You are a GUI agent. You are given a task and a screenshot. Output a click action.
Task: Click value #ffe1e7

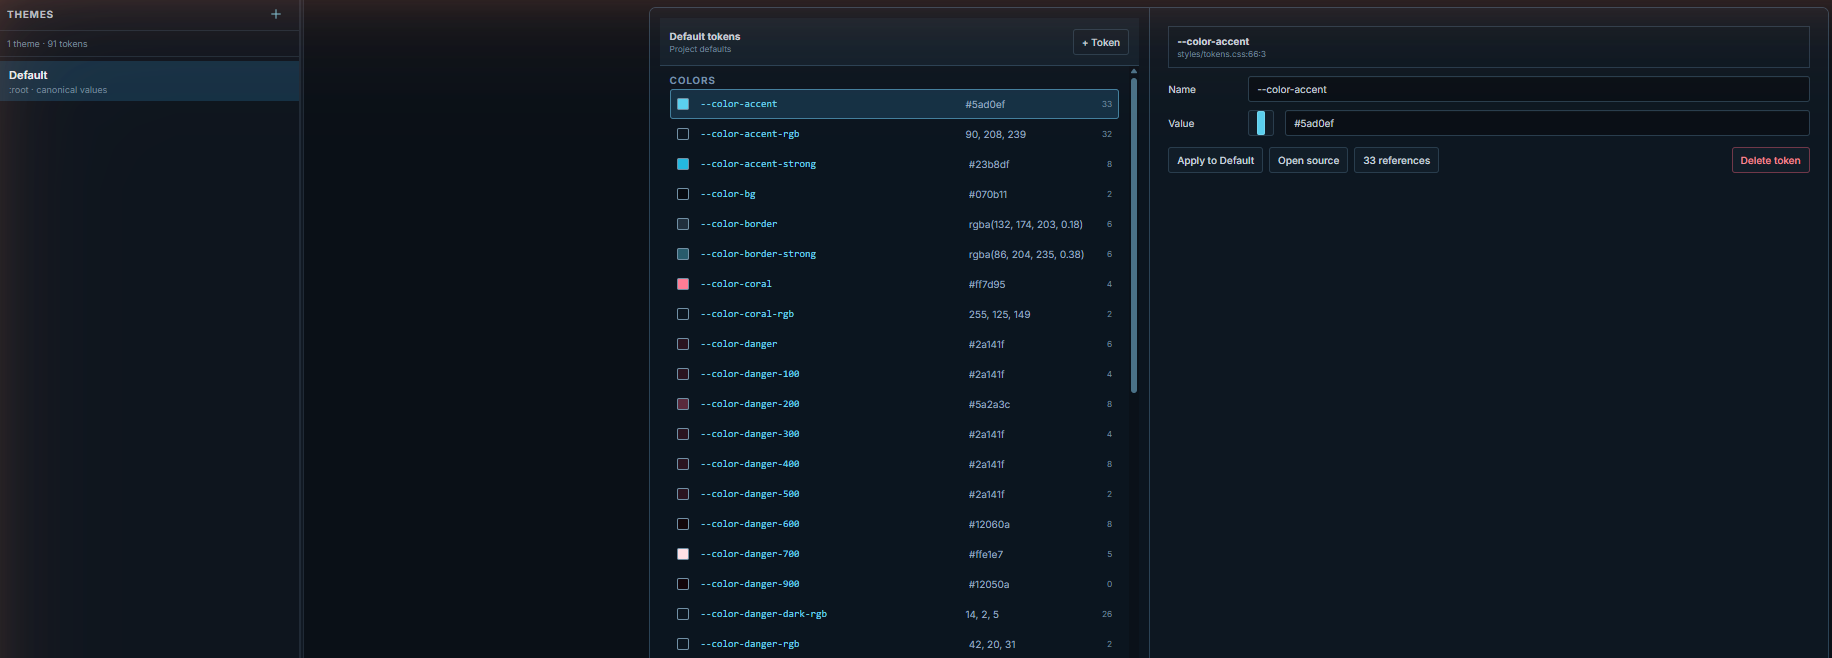986,554
